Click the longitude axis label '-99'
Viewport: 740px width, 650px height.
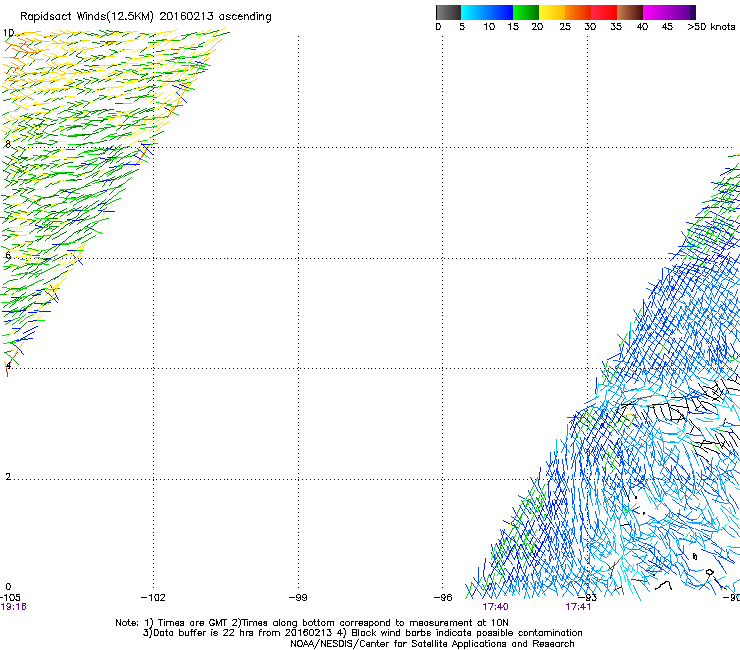[298, 598]
